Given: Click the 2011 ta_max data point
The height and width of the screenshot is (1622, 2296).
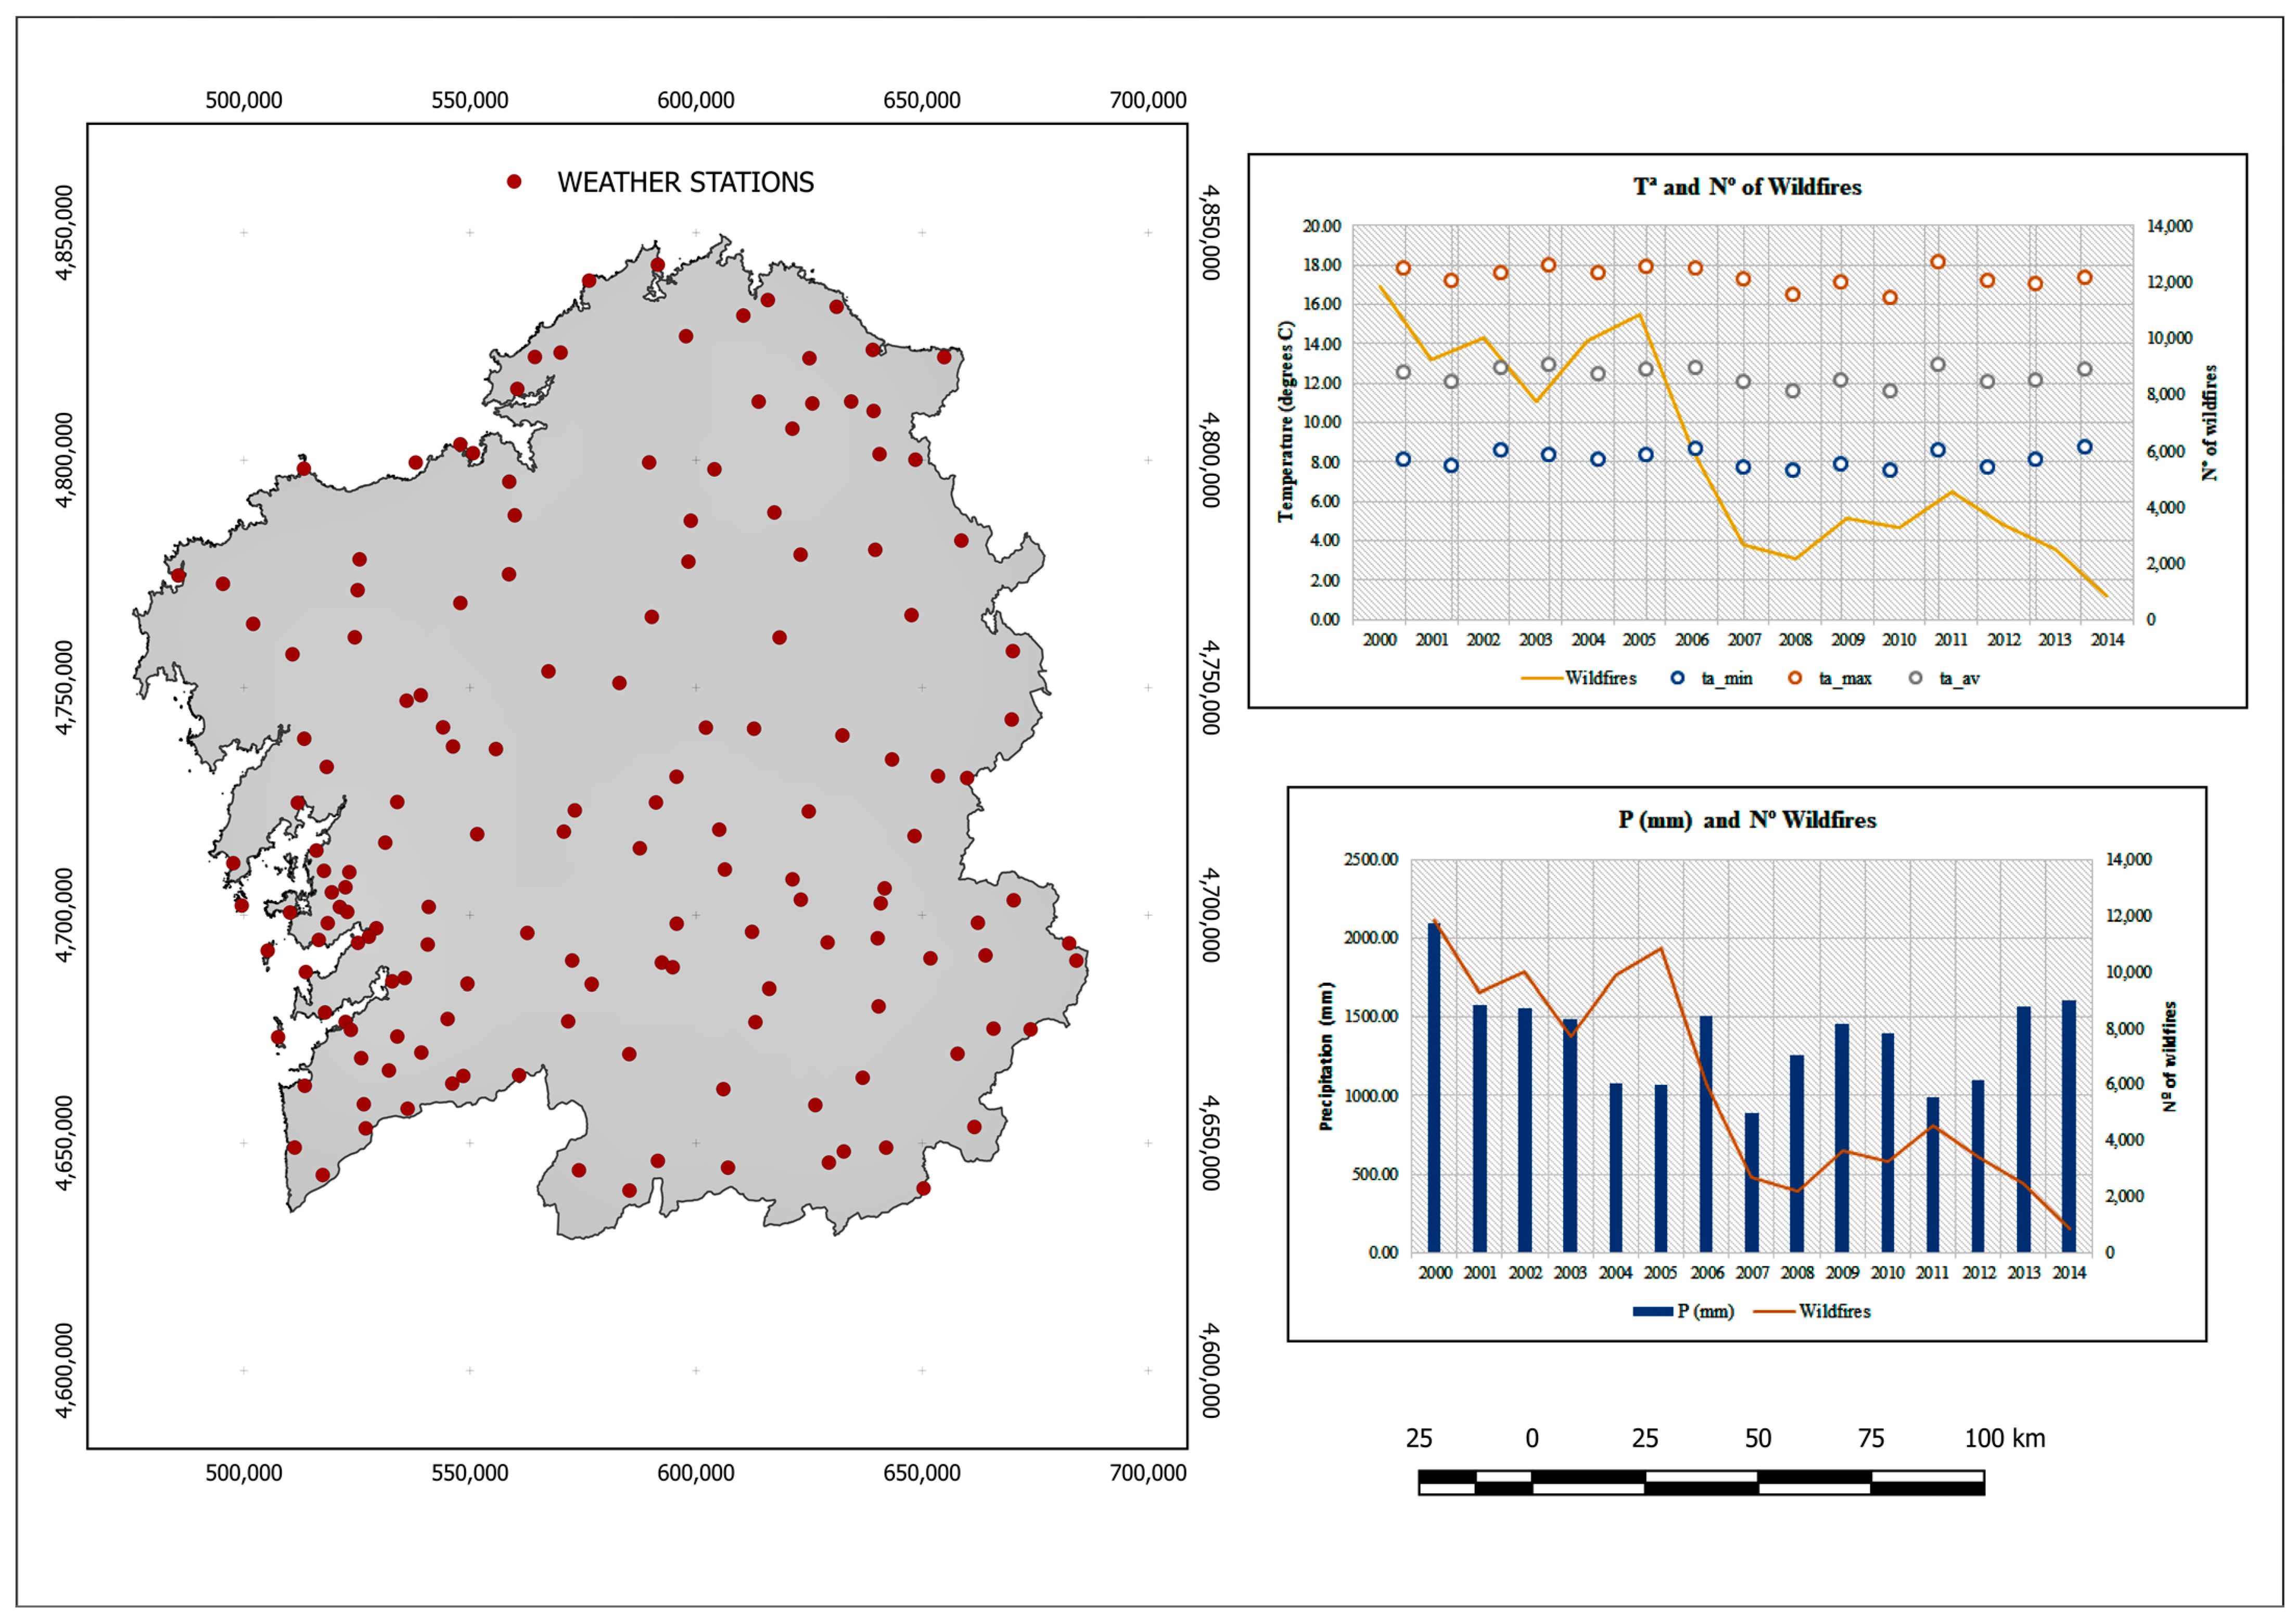Looking at the screenshot, I should pos(1938,262).
